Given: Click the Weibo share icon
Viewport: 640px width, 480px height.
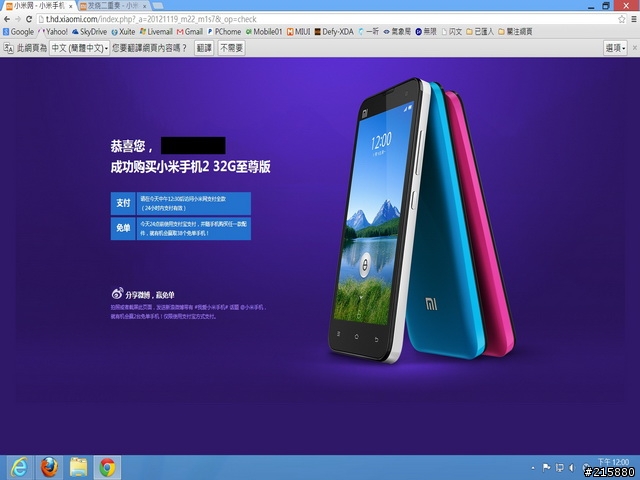Looking at the screenshot, I should point(117,293).
